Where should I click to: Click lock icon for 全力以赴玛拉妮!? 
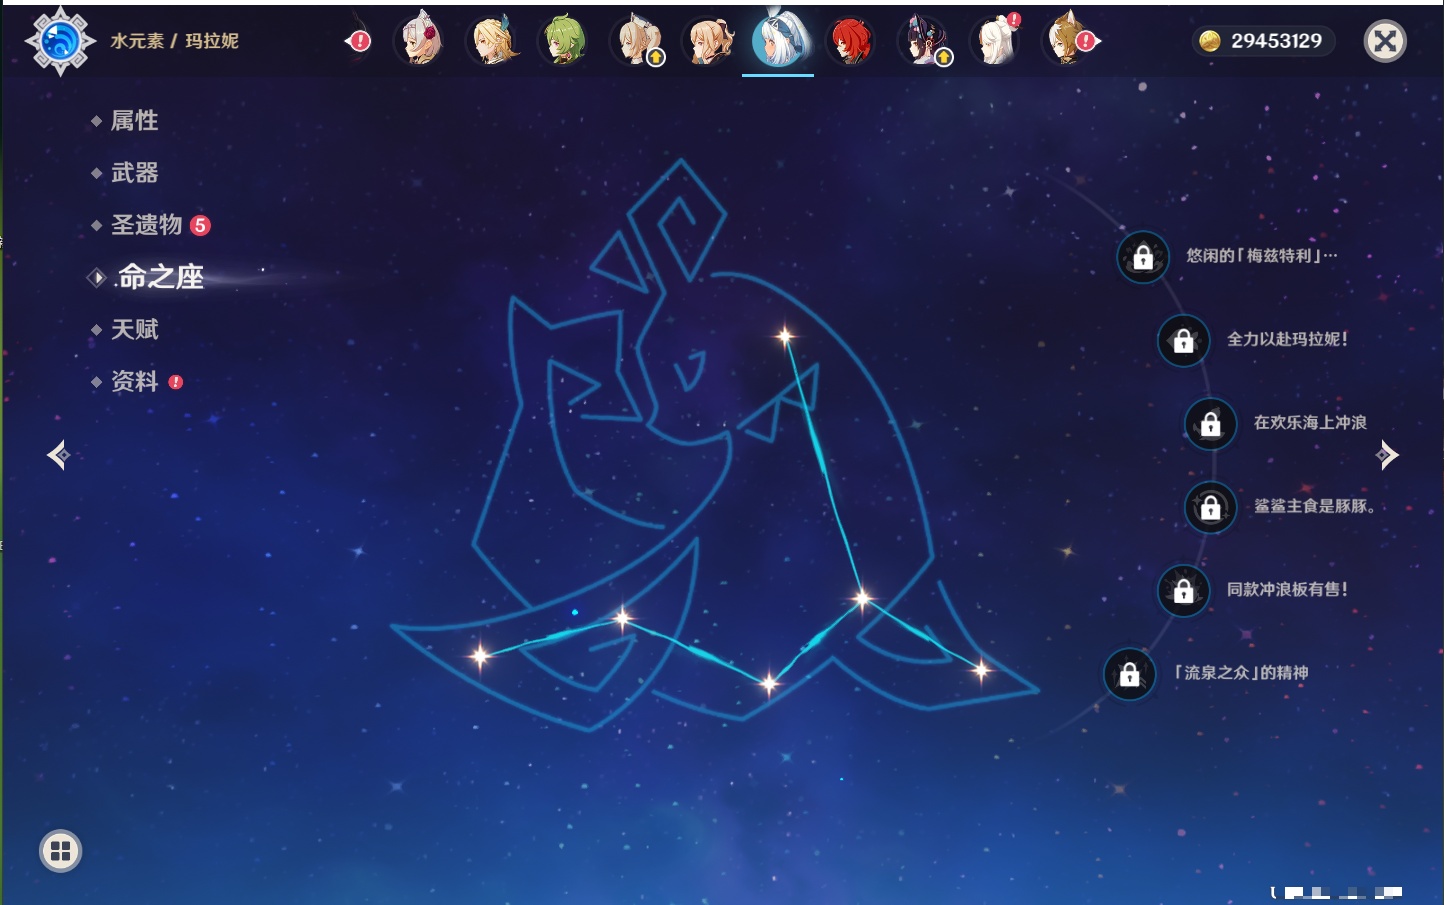point(1183,340)
